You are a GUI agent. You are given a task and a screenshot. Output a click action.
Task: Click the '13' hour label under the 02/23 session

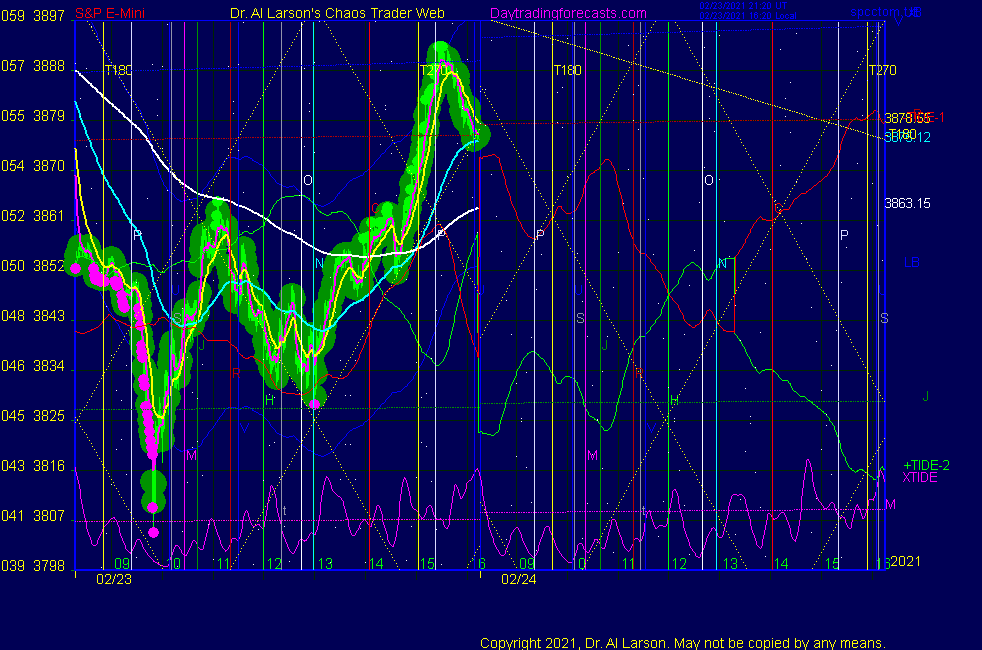[325, 564]
